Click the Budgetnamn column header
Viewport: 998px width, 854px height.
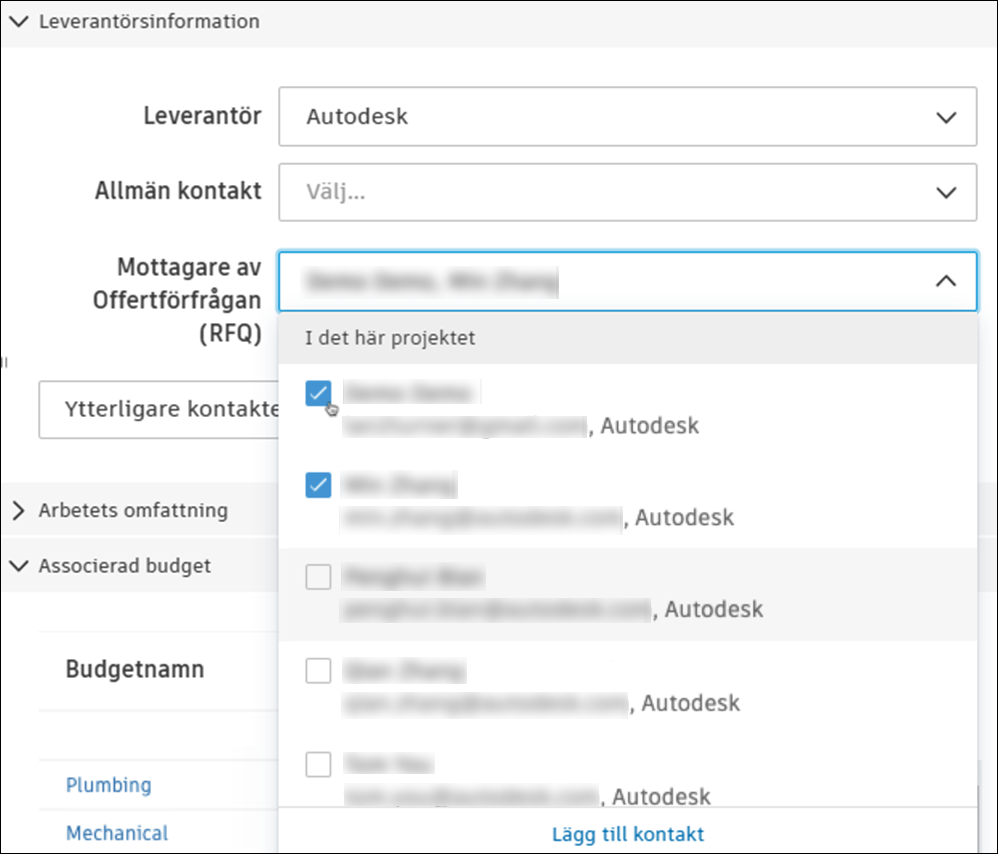(x=134, y=669)
